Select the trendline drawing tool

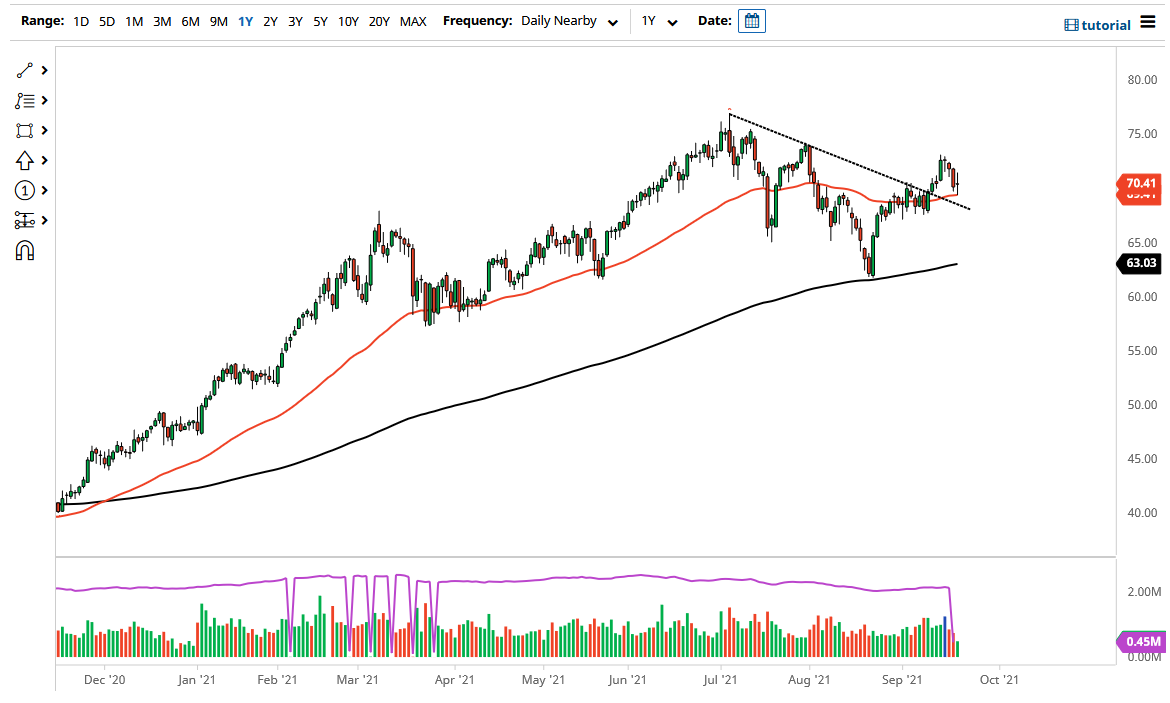tap(24, 70)
